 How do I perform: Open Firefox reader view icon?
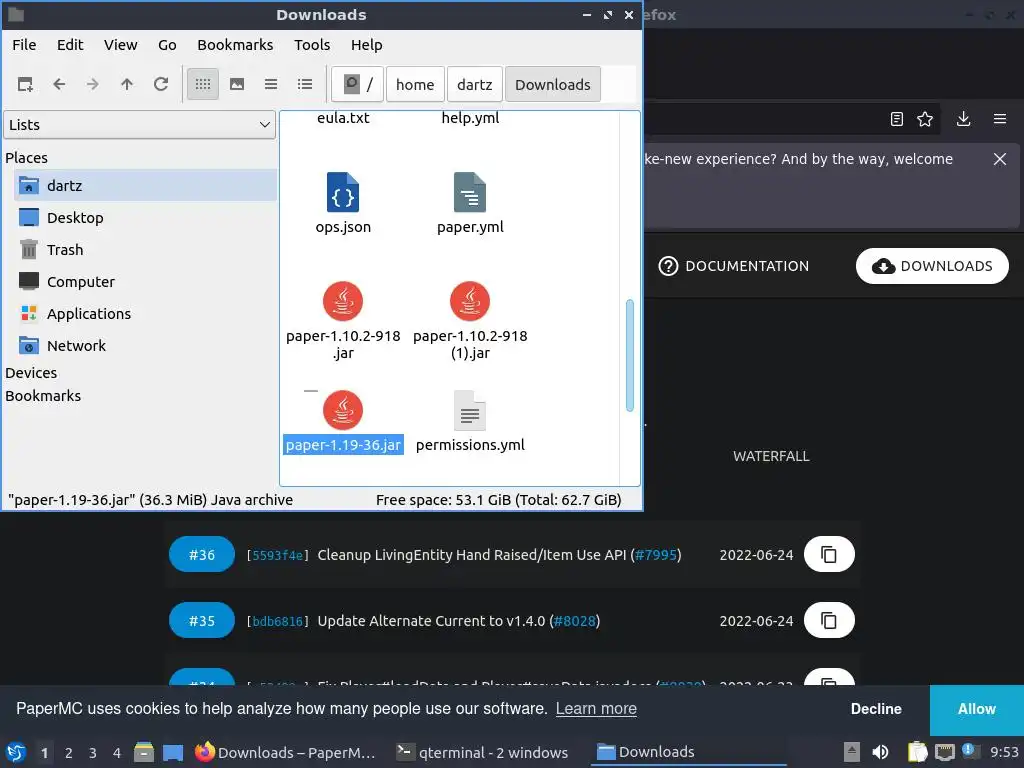(x=897, y=119)
